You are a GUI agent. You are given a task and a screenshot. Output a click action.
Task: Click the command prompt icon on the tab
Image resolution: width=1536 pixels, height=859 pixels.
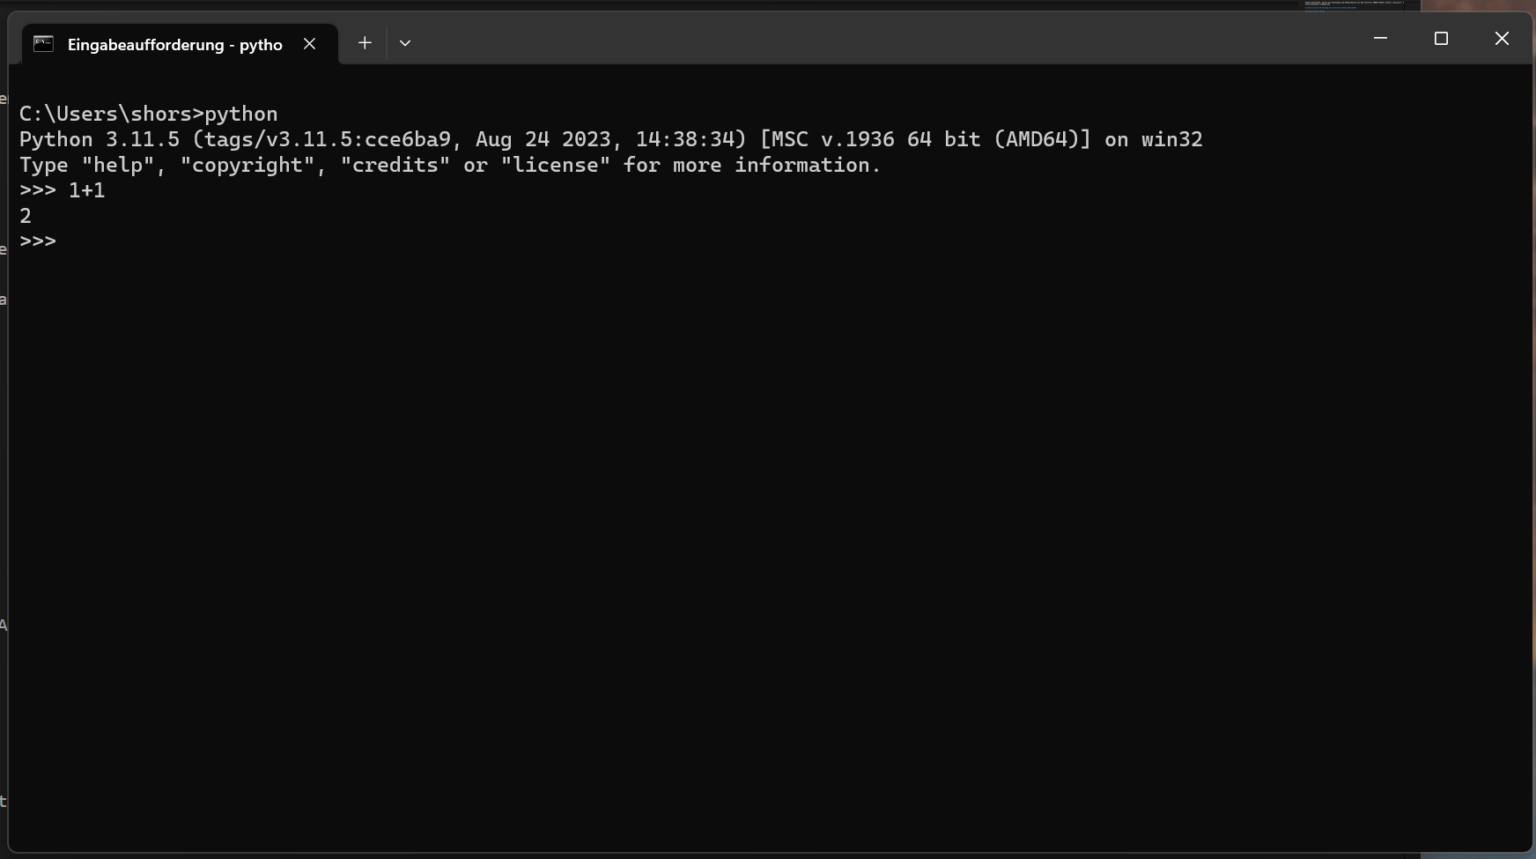click(42, 43)
